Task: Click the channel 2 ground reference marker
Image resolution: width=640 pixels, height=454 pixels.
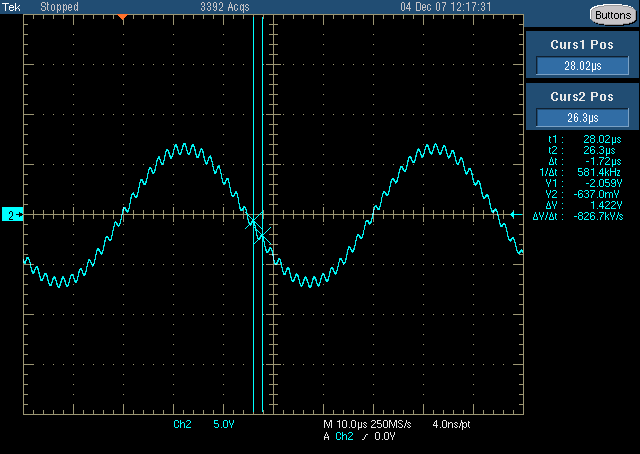Action: pyautogui.click(x=12, y=214)
